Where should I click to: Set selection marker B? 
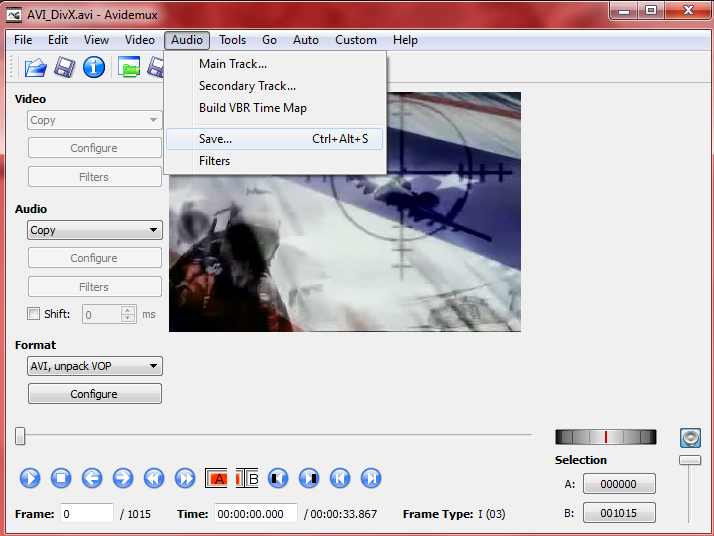[x=247, y=478]
